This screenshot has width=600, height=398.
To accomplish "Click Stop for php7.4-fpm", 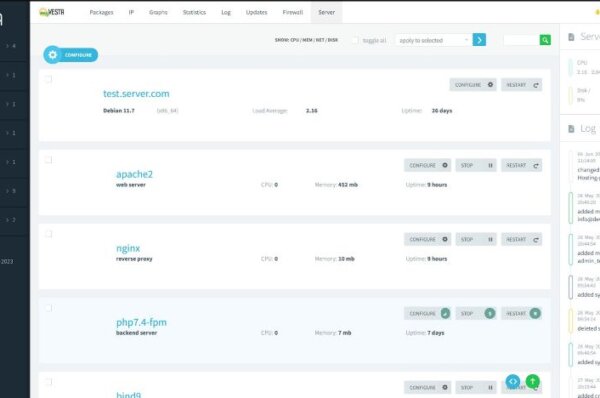I will (476, 313).
